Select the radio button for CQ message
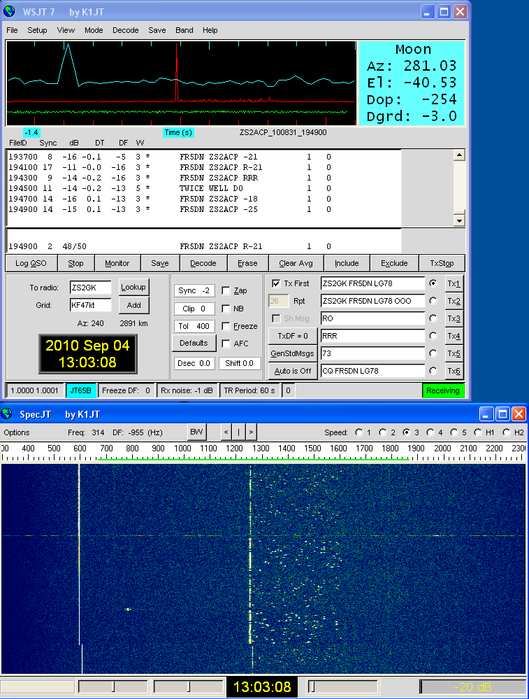Image resolution: width=529 pixels, height=699 pixels. point(433,371)
